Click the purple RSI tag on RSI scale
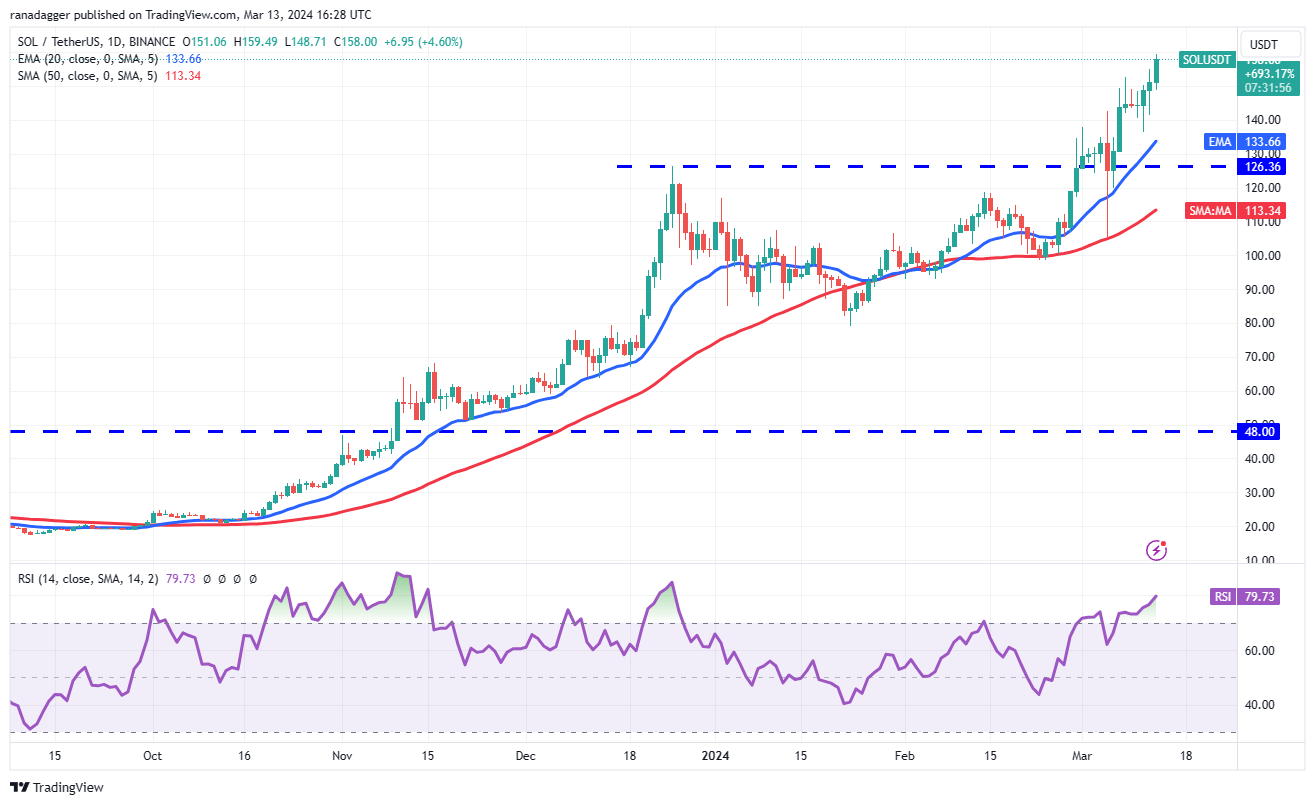This screenshot has height=805, width=1315. tap(1223, 596)
